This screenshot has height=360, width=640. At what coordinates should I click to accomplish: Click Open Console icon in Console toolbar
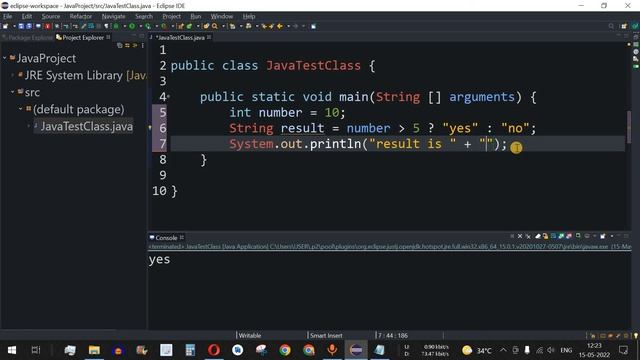[x=602, y=236]
